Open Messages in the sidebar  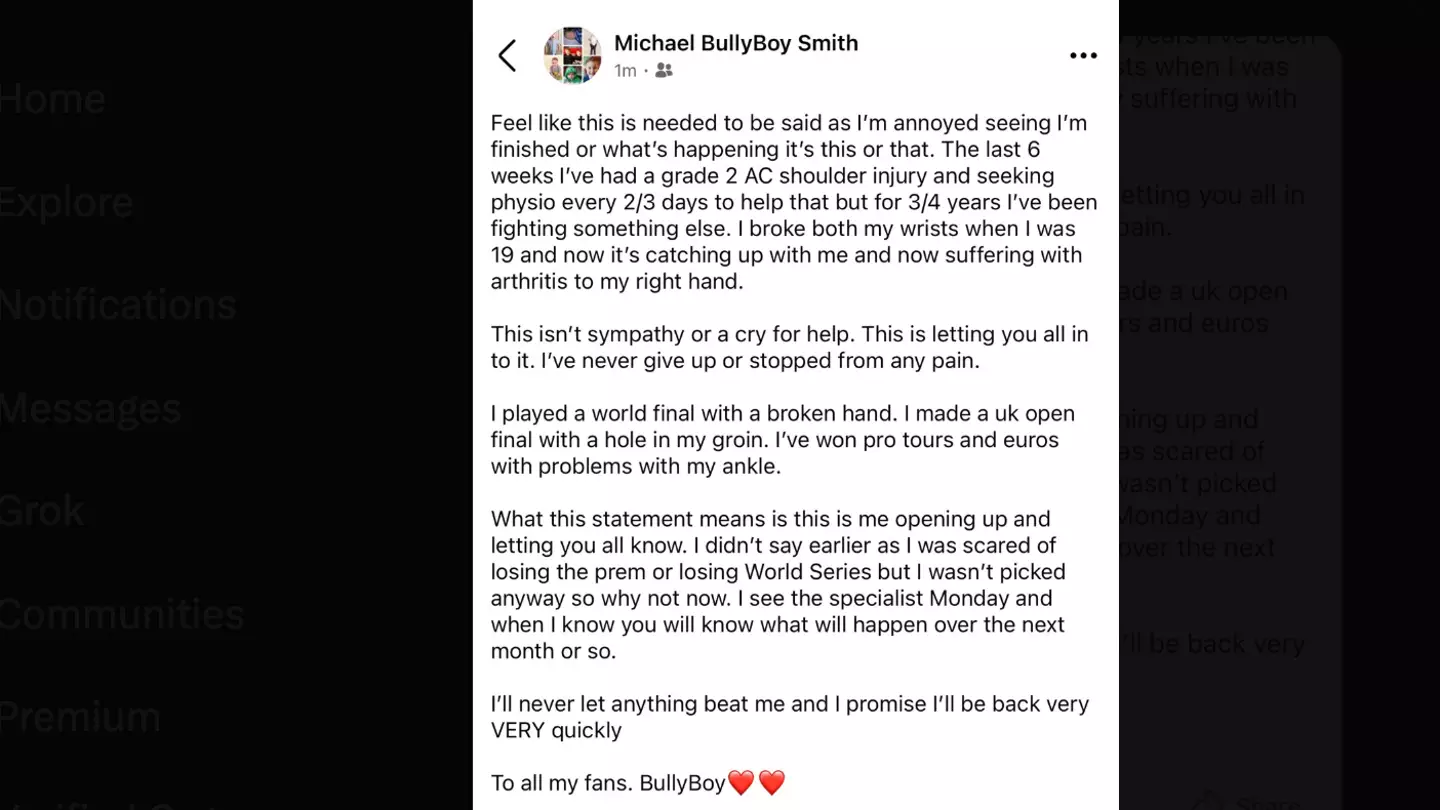tap(90, 408)
